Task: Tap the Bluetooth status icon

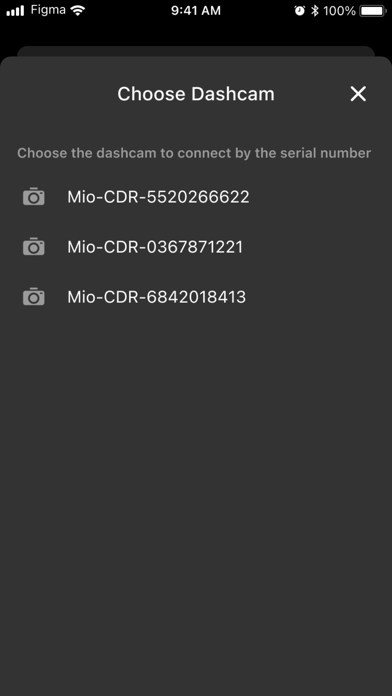Action: pos(315,11)
